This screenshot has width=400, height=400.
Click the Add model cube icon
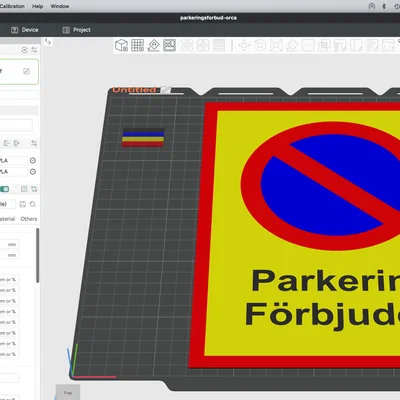121,45
